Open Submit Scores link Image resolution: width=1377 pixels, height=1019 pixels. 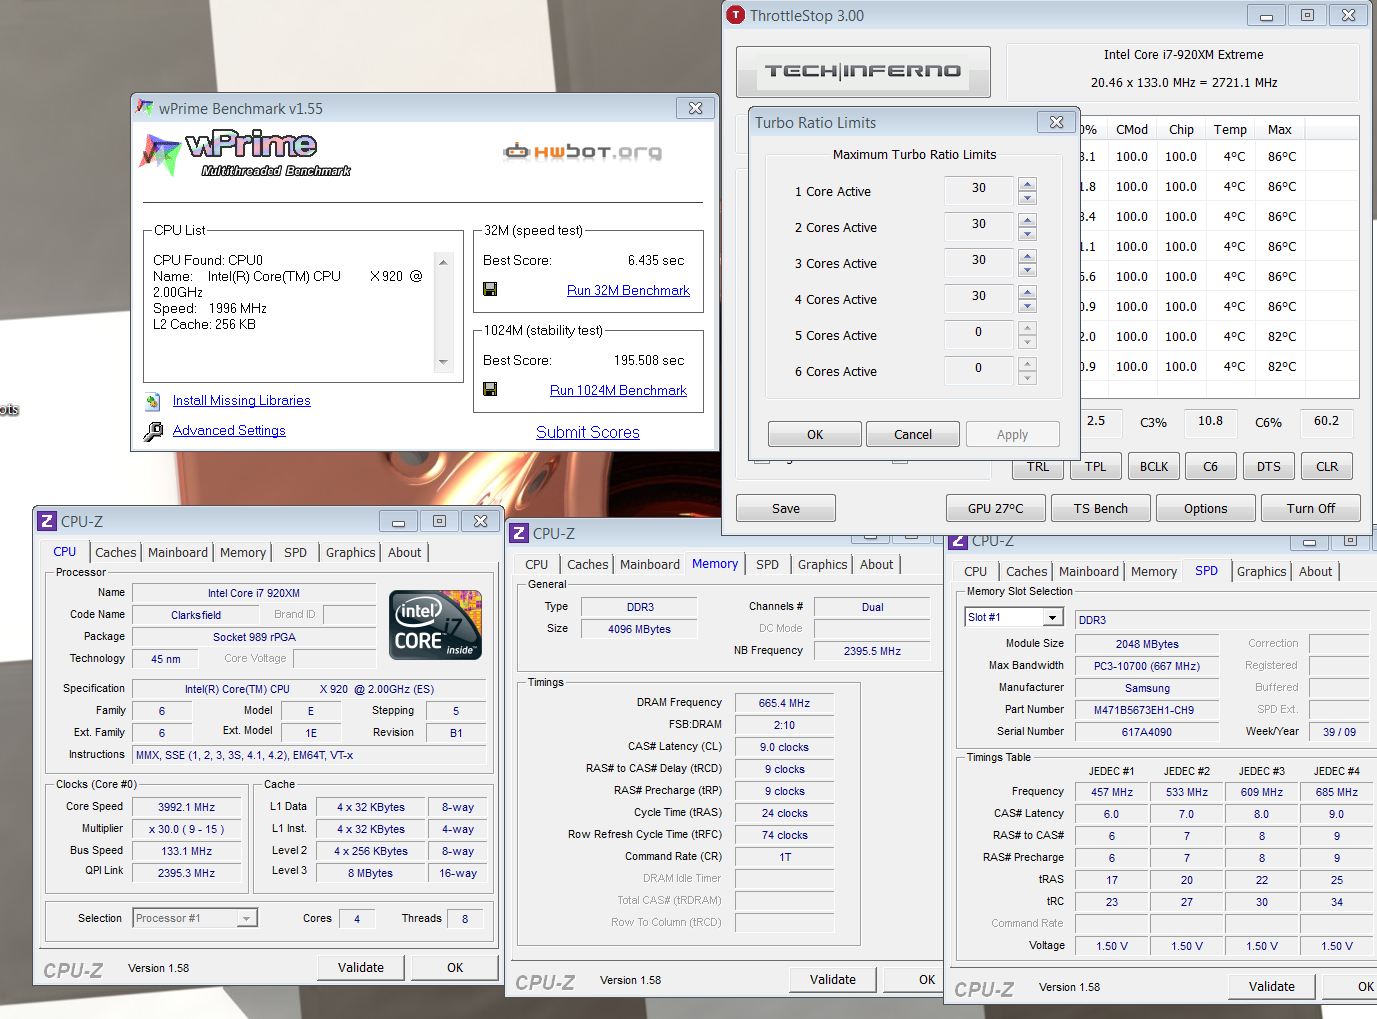(x=588, y=432)
